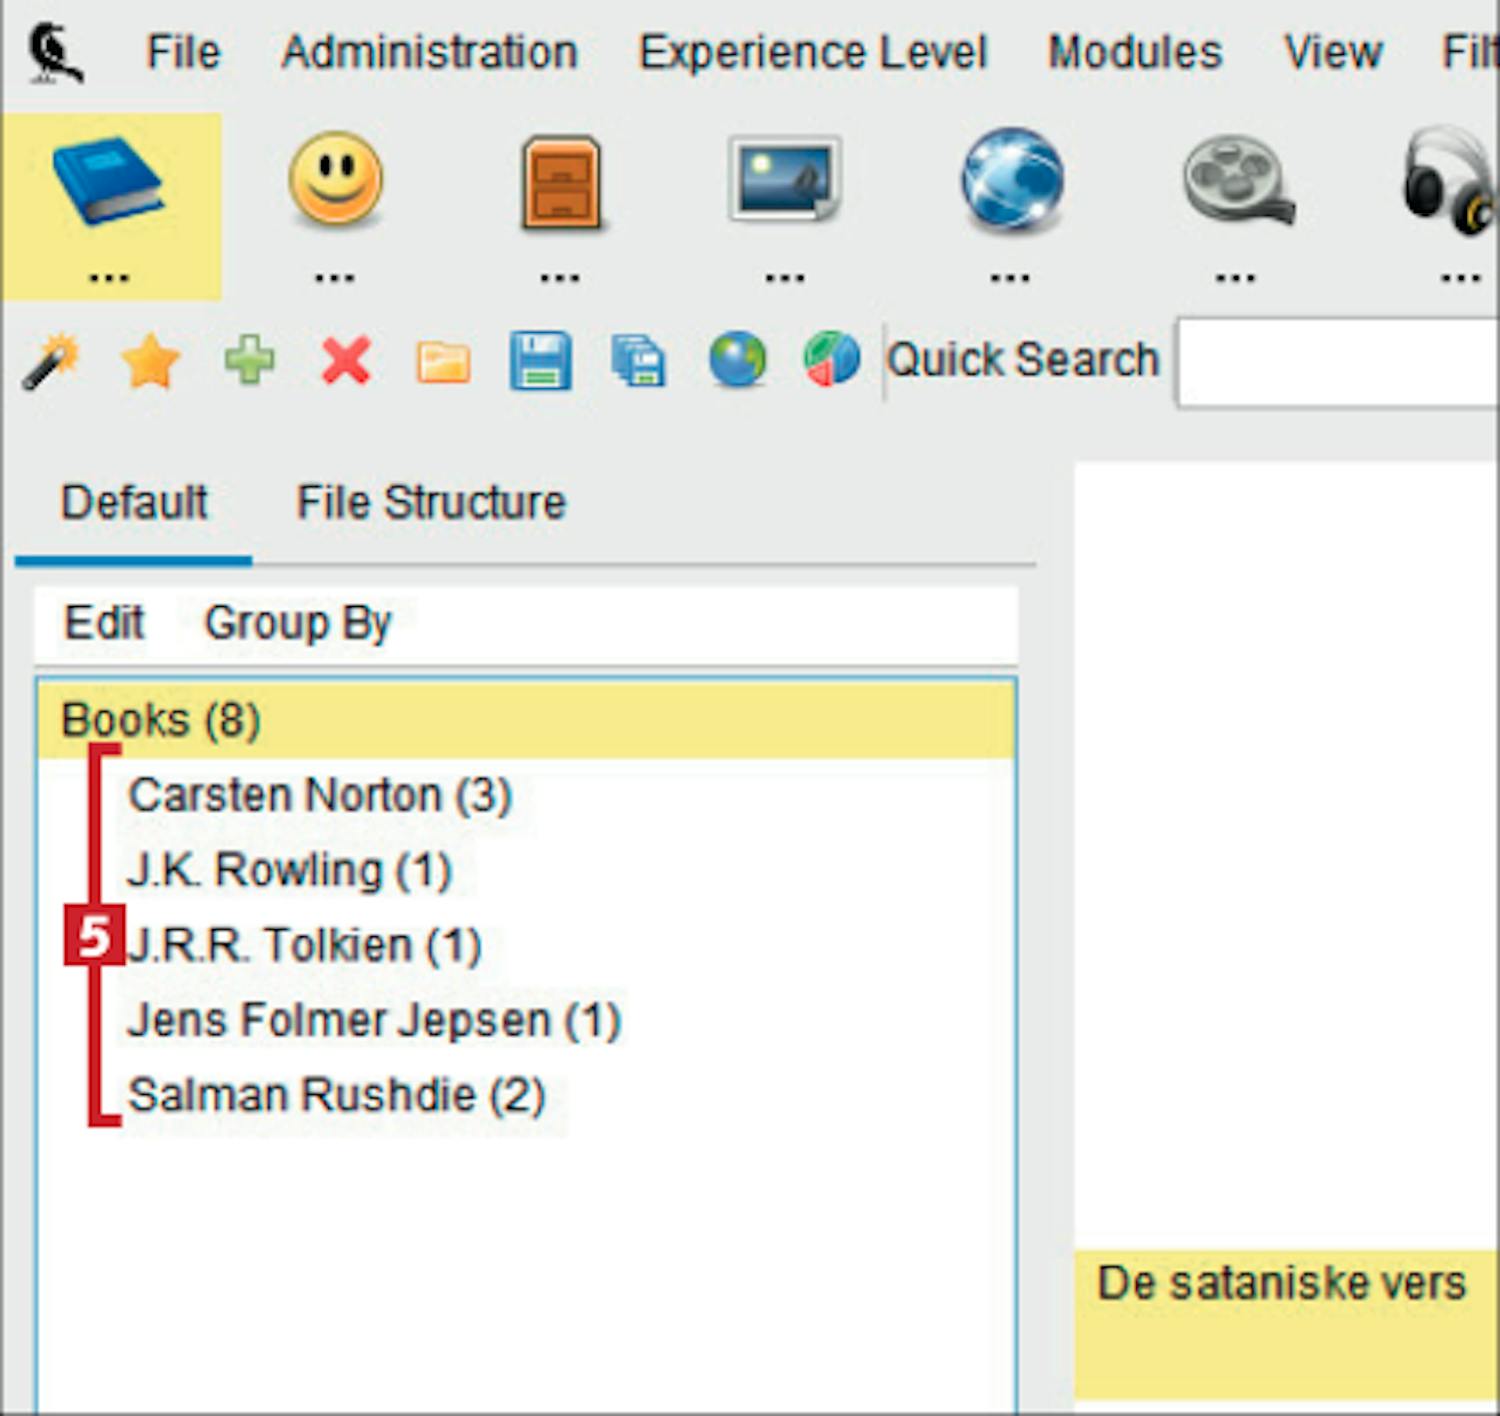Switch to the File Structure tab

coord(431,502)
